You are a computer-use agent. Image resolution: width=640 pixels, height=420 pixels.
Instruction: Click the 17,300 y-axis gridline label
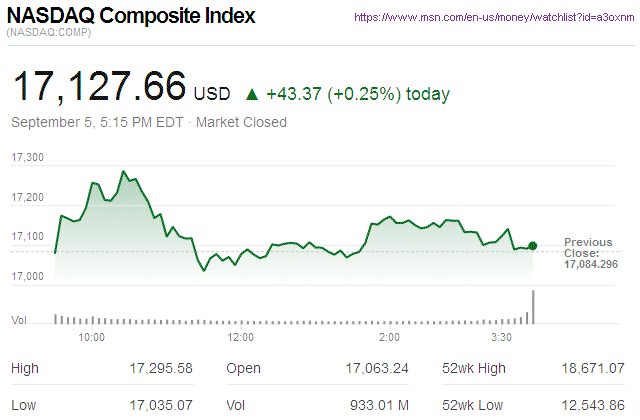tap(28, 158)
